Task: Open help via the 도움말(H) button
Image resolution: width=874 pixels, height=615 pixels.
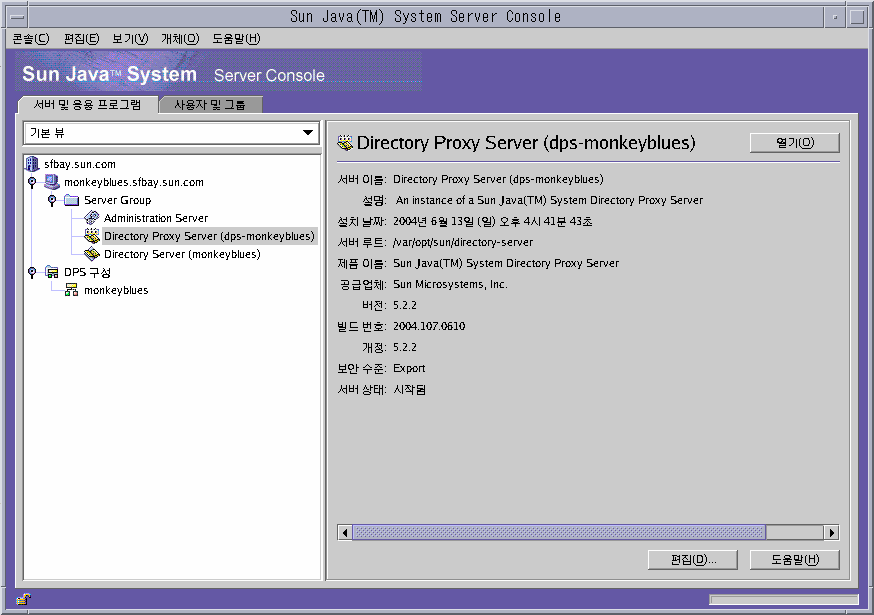Action: pyautogui.click(x=794, y=559)
